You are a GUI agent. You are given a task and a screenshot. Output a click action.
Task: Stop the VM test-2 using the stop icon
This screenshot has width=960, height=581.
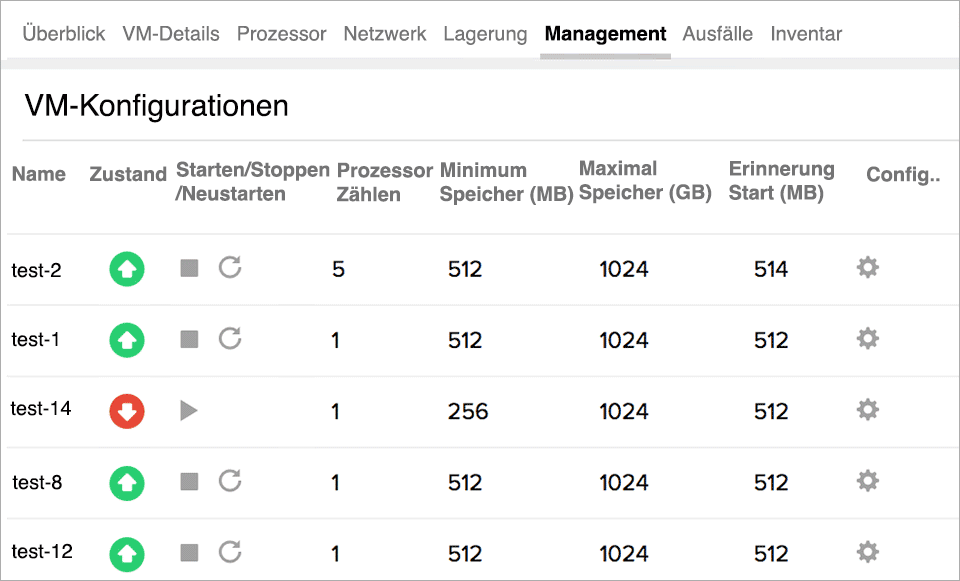pyautogui.click(x=188, y=268)
